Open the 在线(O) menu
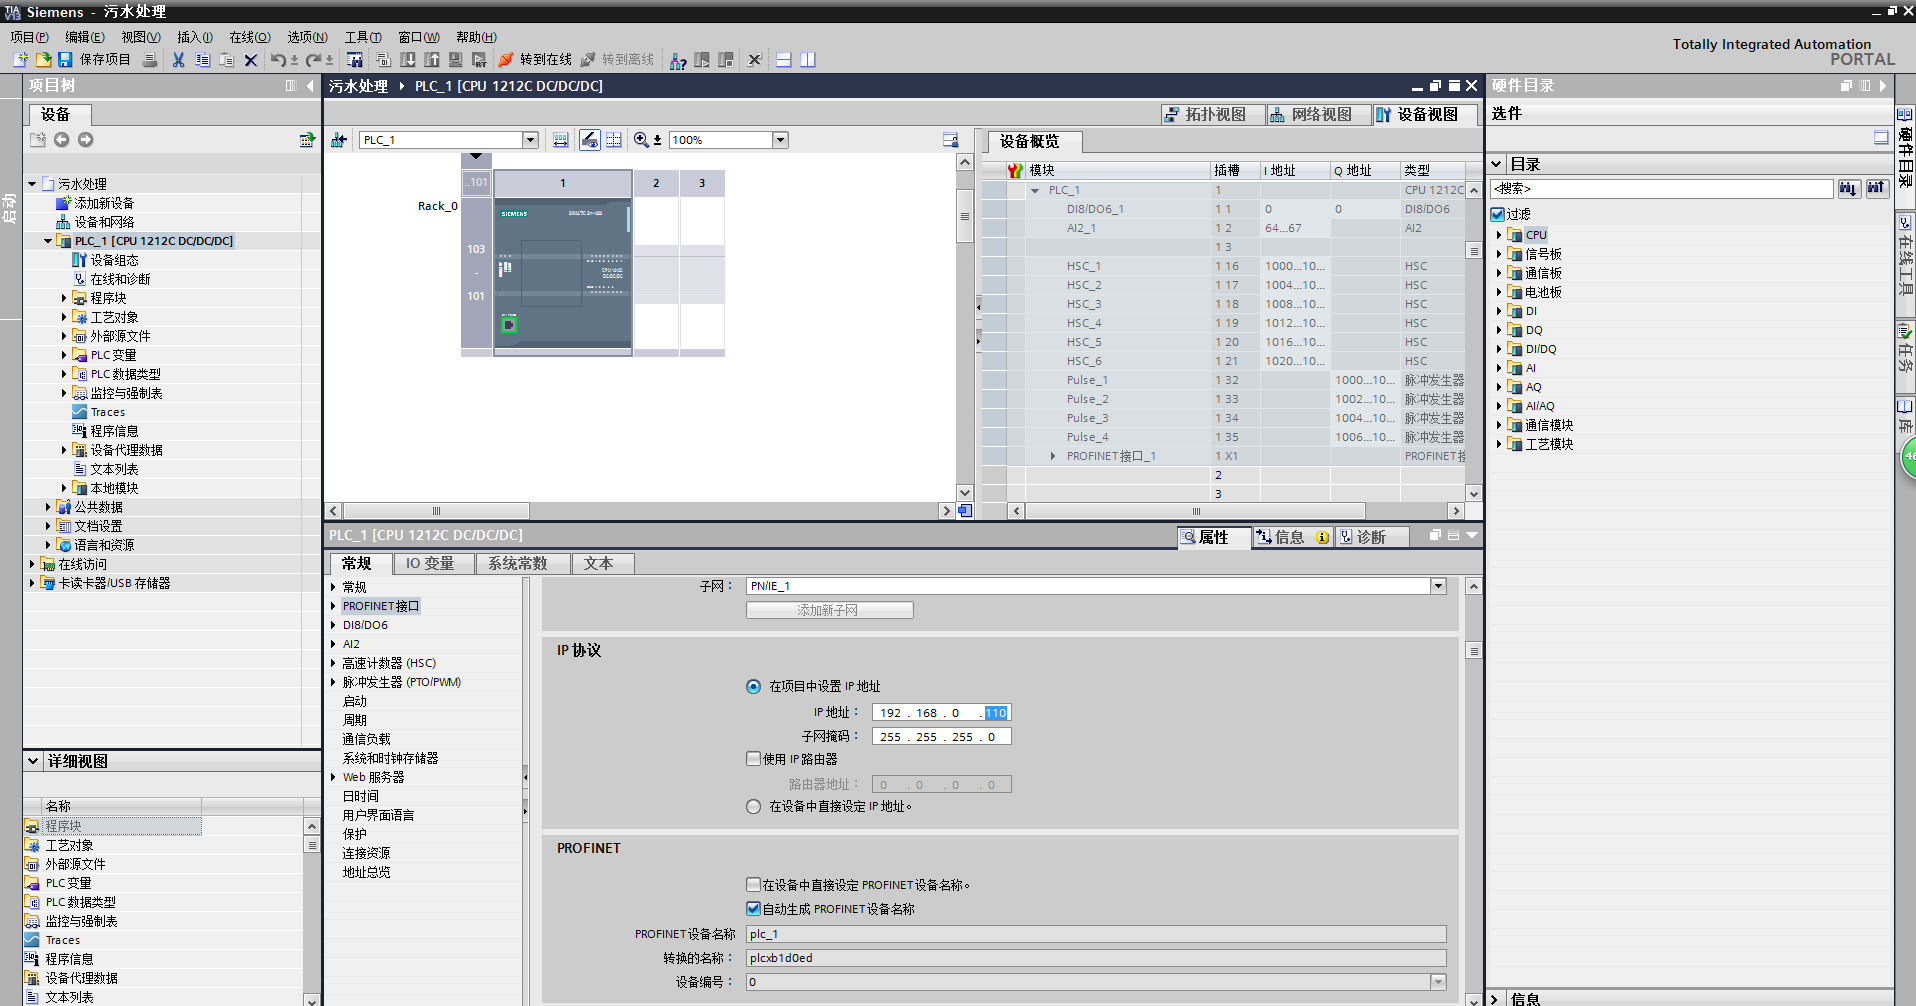The image size is (1916, 1006). (249, 37)
